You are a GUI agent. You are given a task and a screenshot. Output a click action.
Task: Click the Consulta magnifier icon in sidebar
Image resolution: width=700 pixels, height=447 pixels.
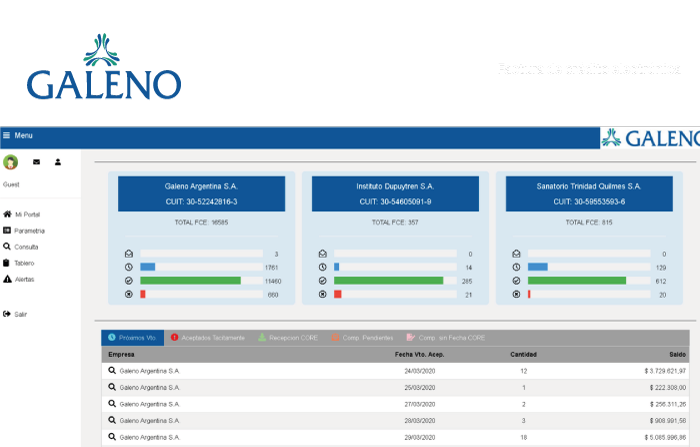(x=7, y=246)
